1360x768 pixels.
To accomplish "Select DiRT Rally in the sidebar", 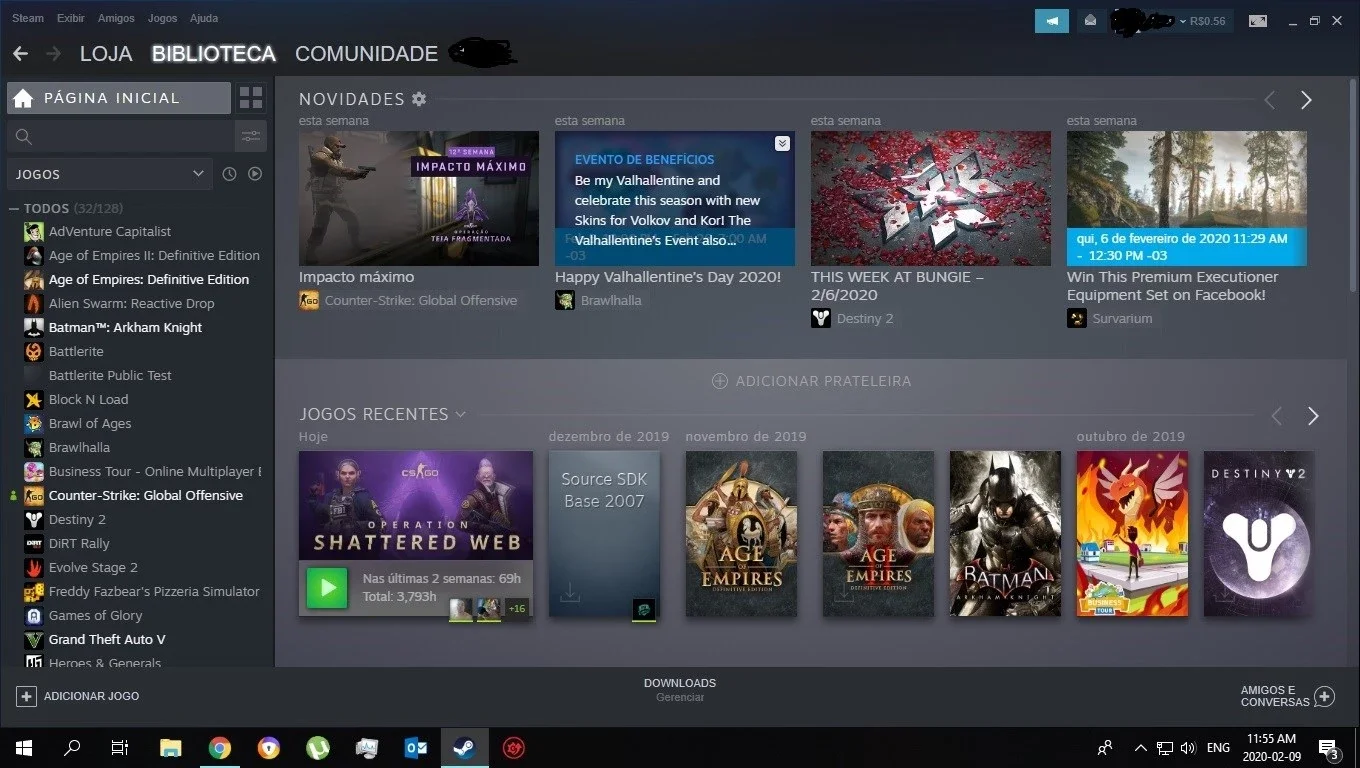I will (x=79, y=543).
